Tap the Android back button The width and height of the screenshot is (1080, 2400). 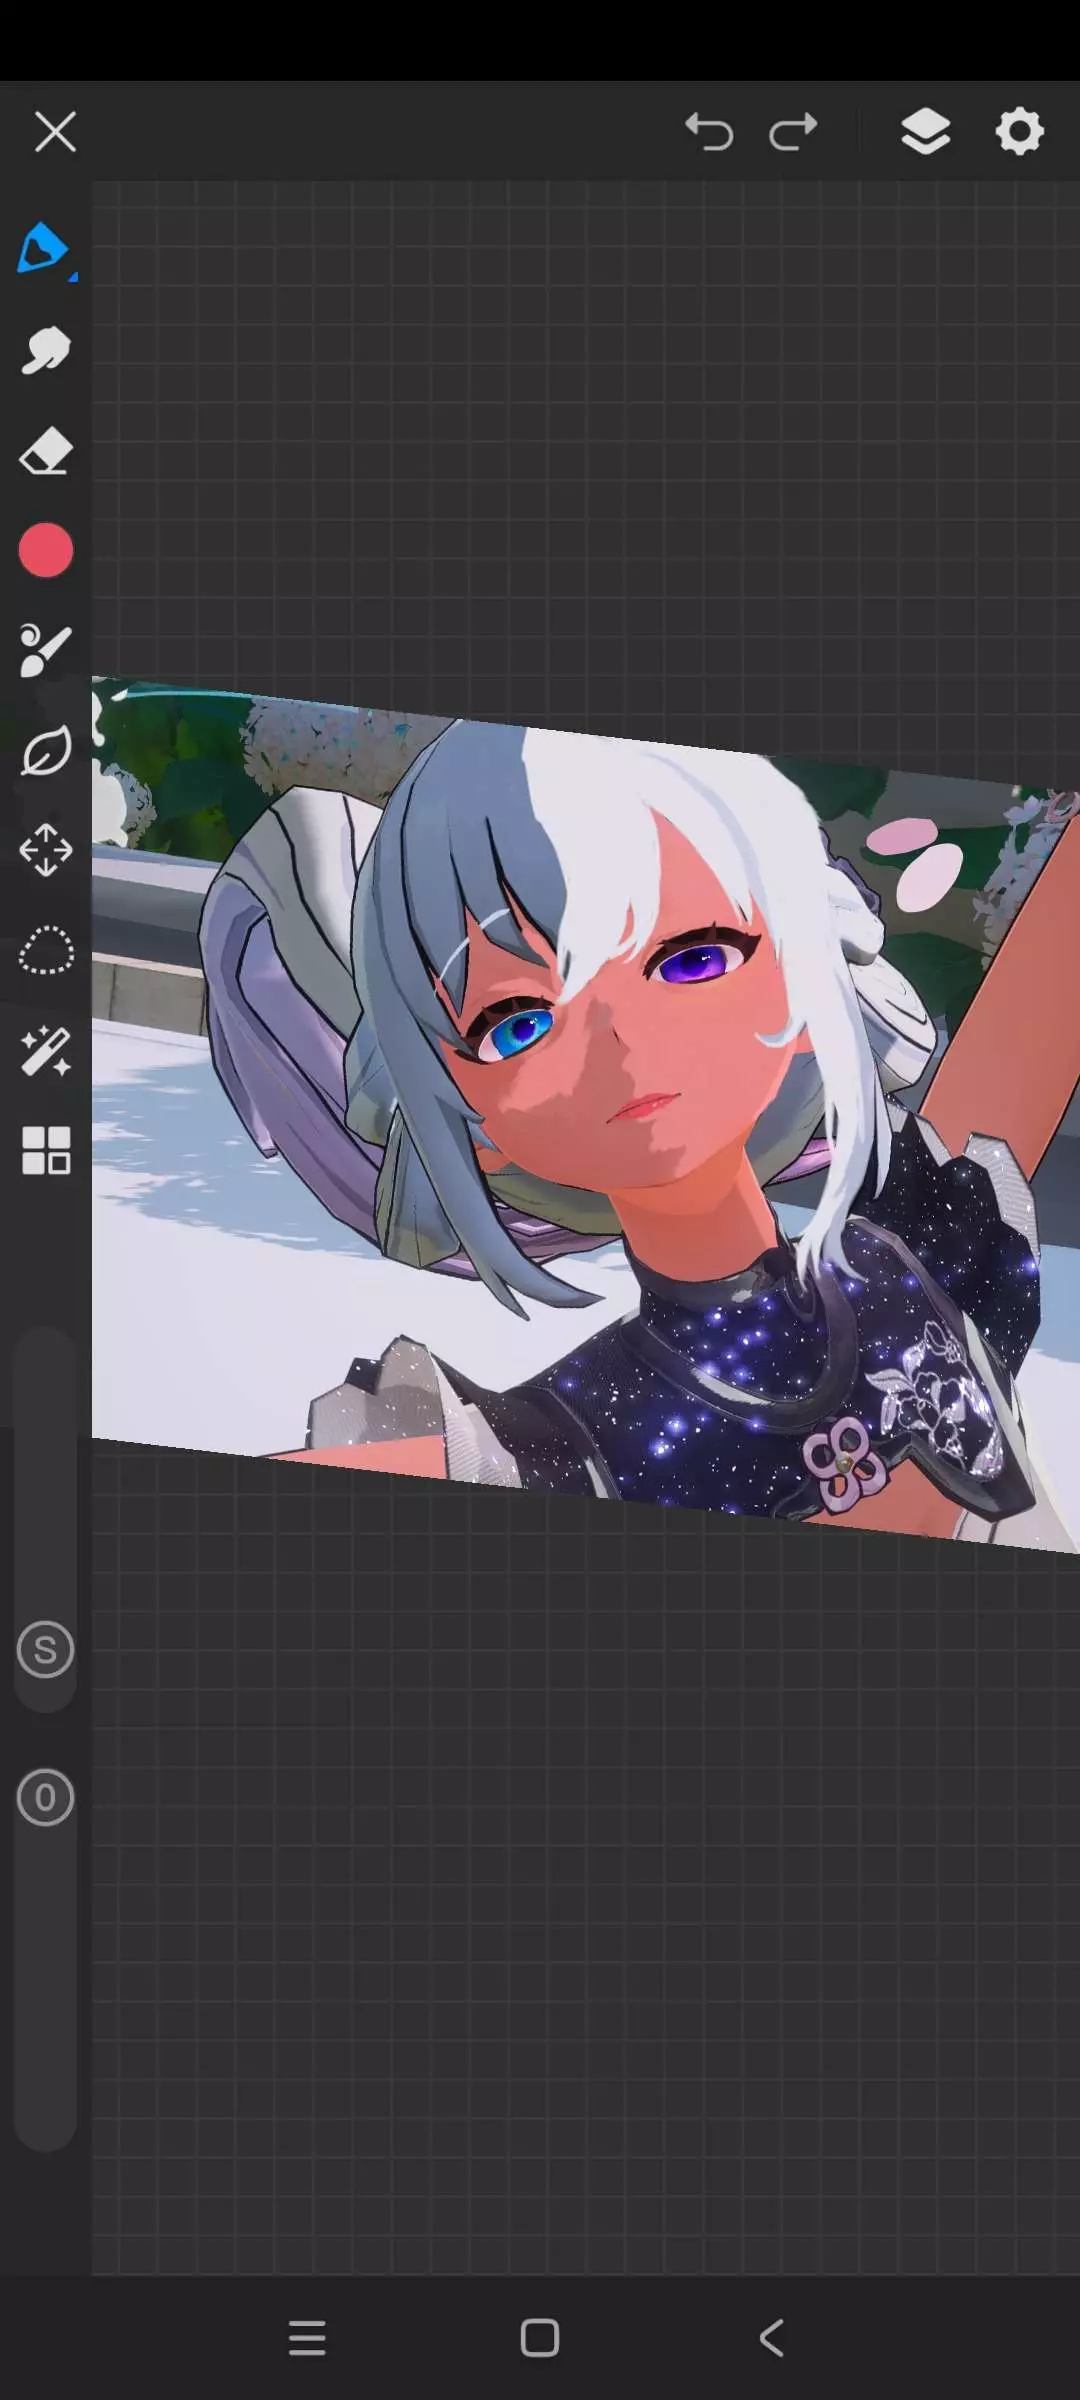point(771,2338)
